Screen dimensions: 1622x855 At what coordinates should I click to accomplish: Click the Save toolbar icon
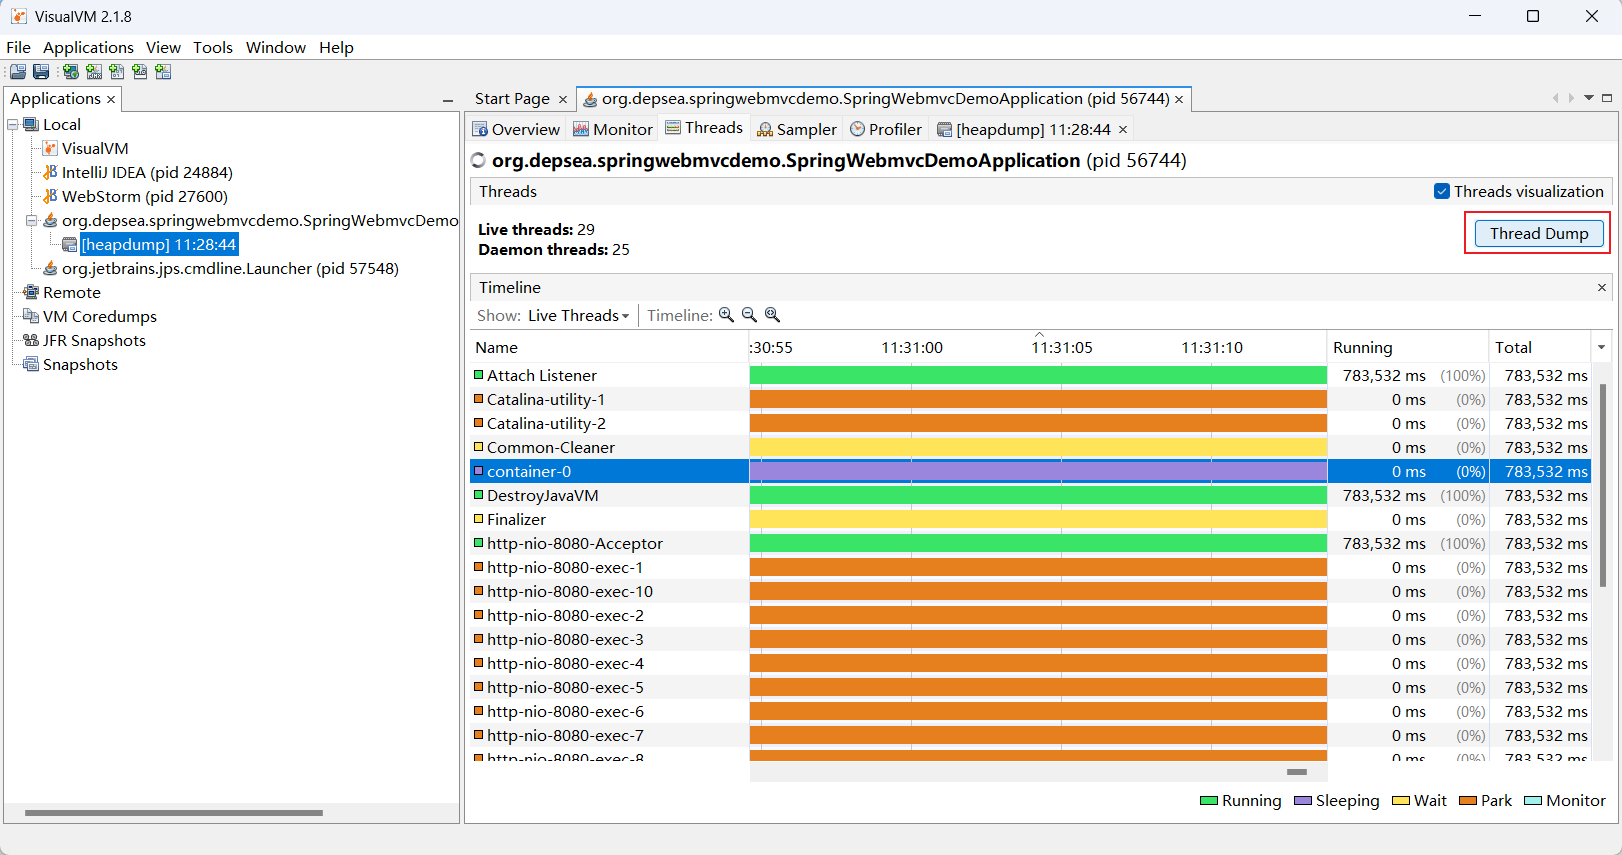point(41,72)
